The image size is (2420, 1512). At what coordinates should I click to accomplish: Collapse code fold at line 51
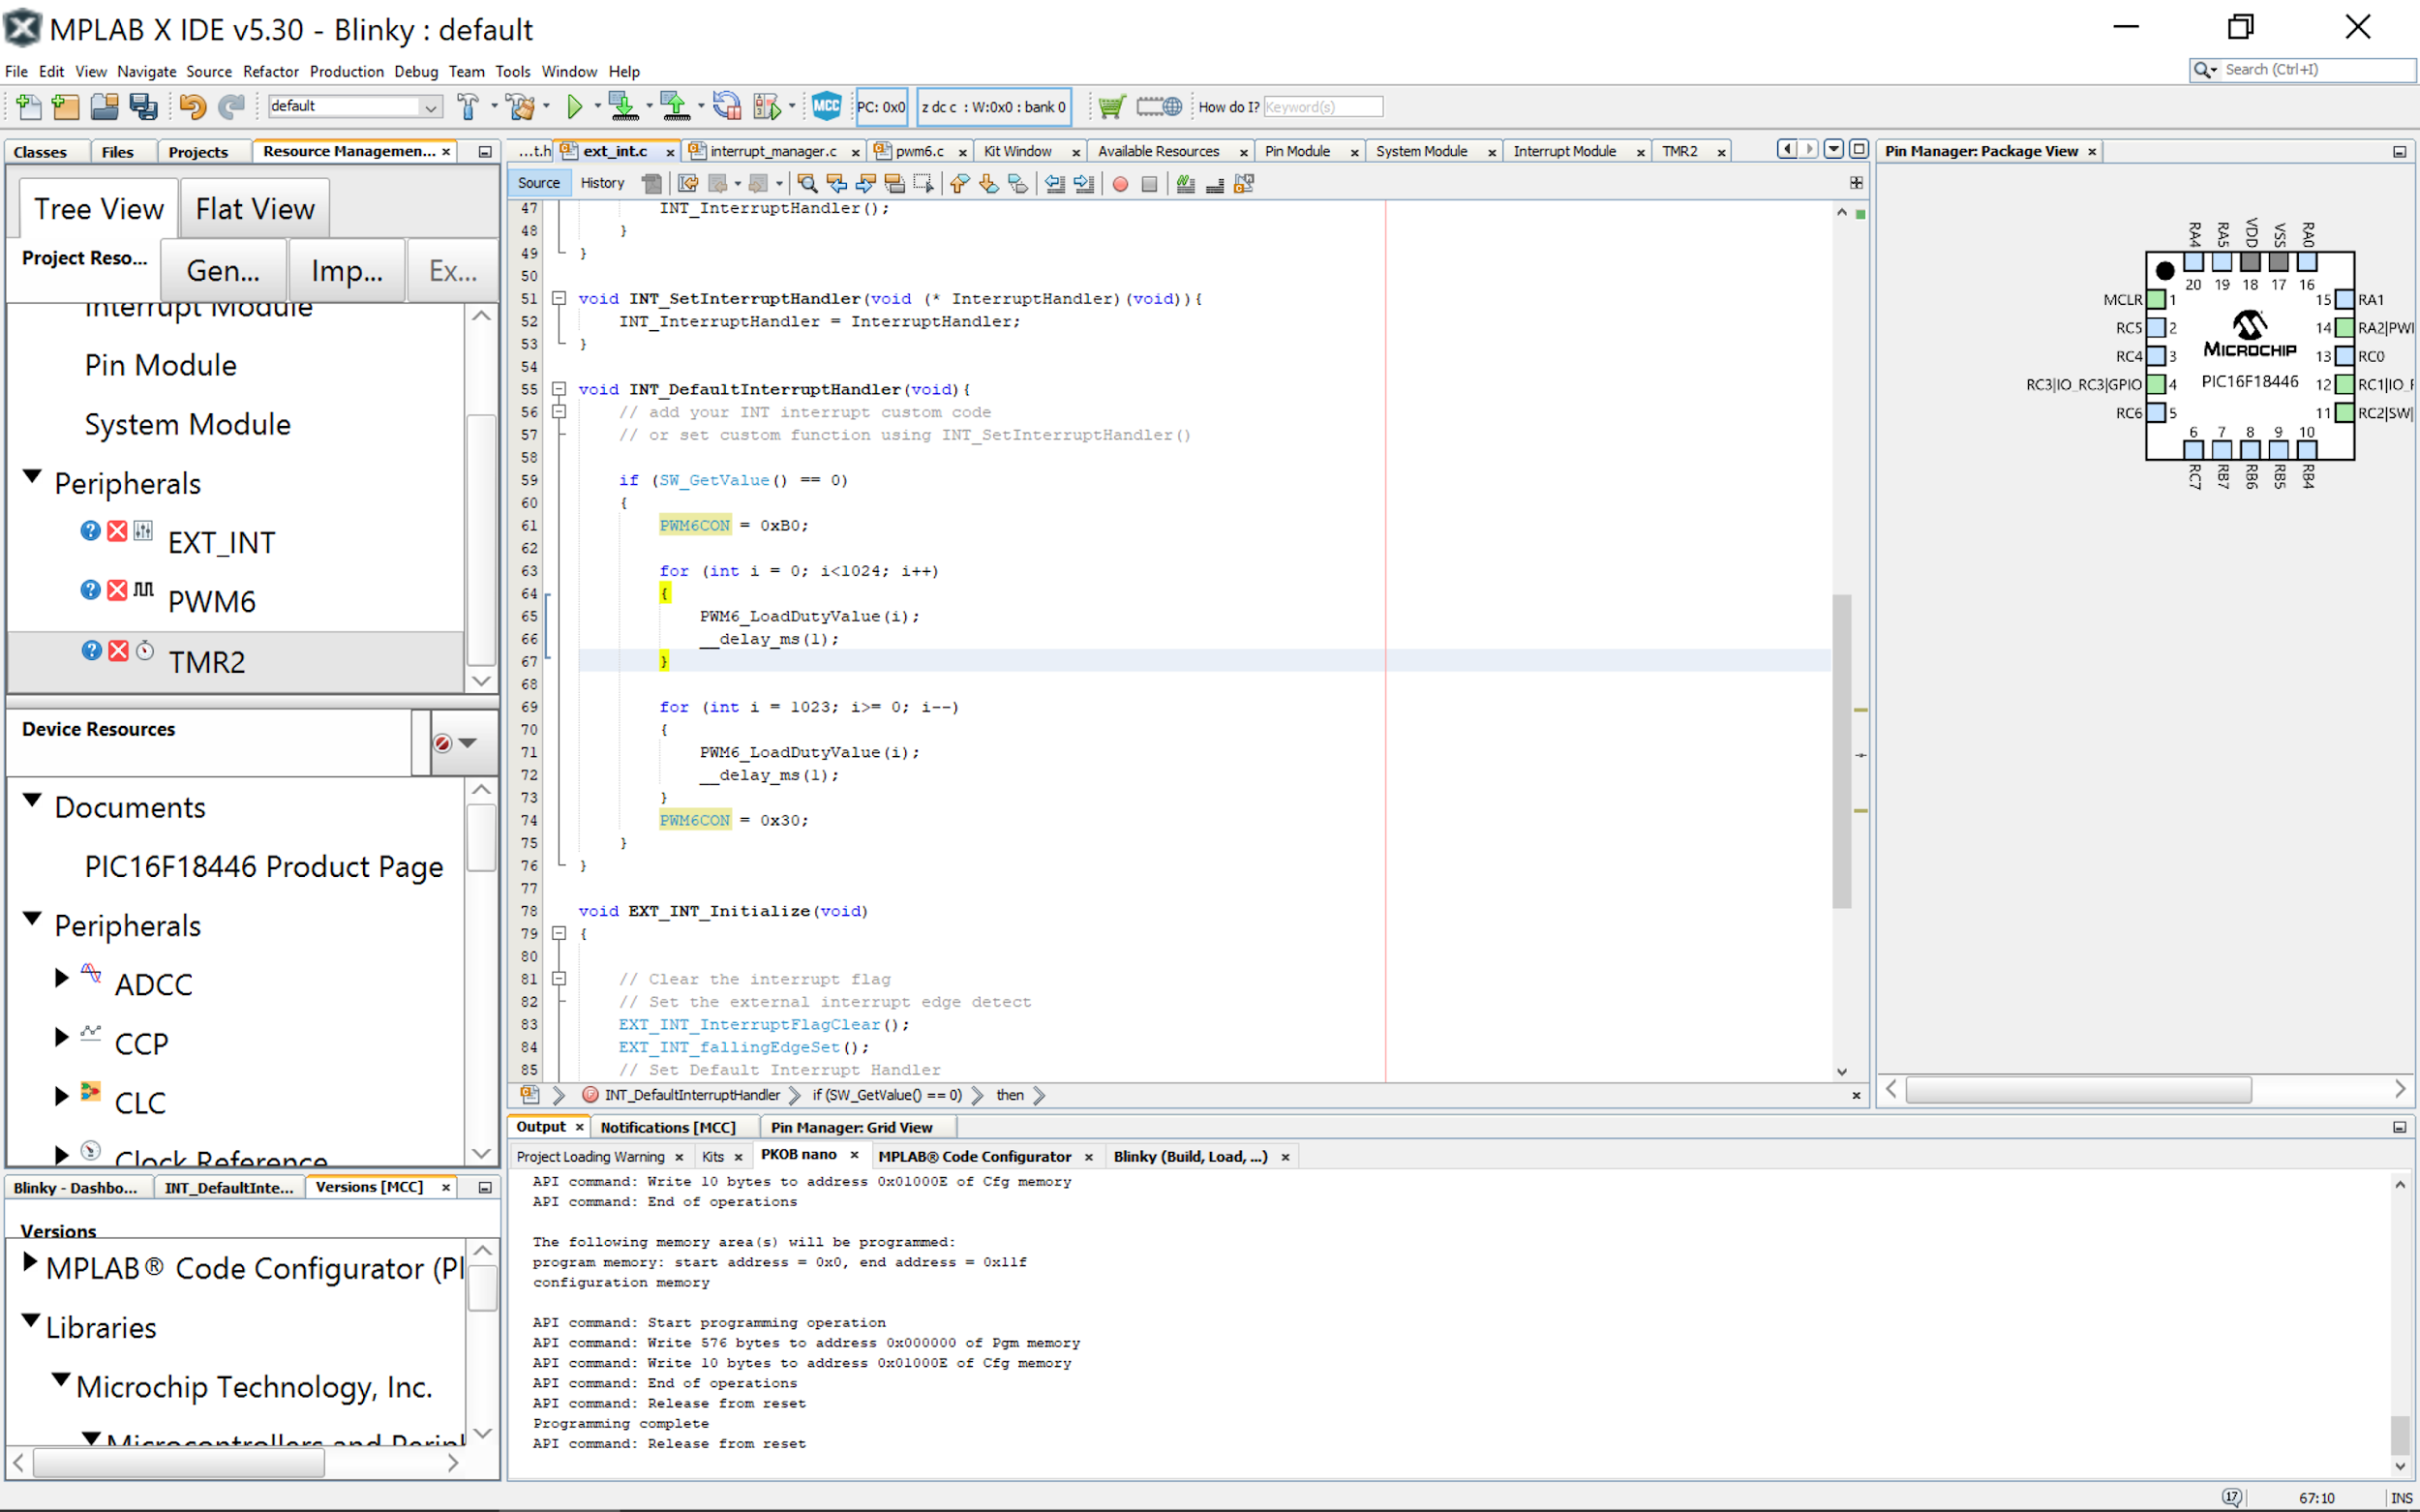coord(560,298)
